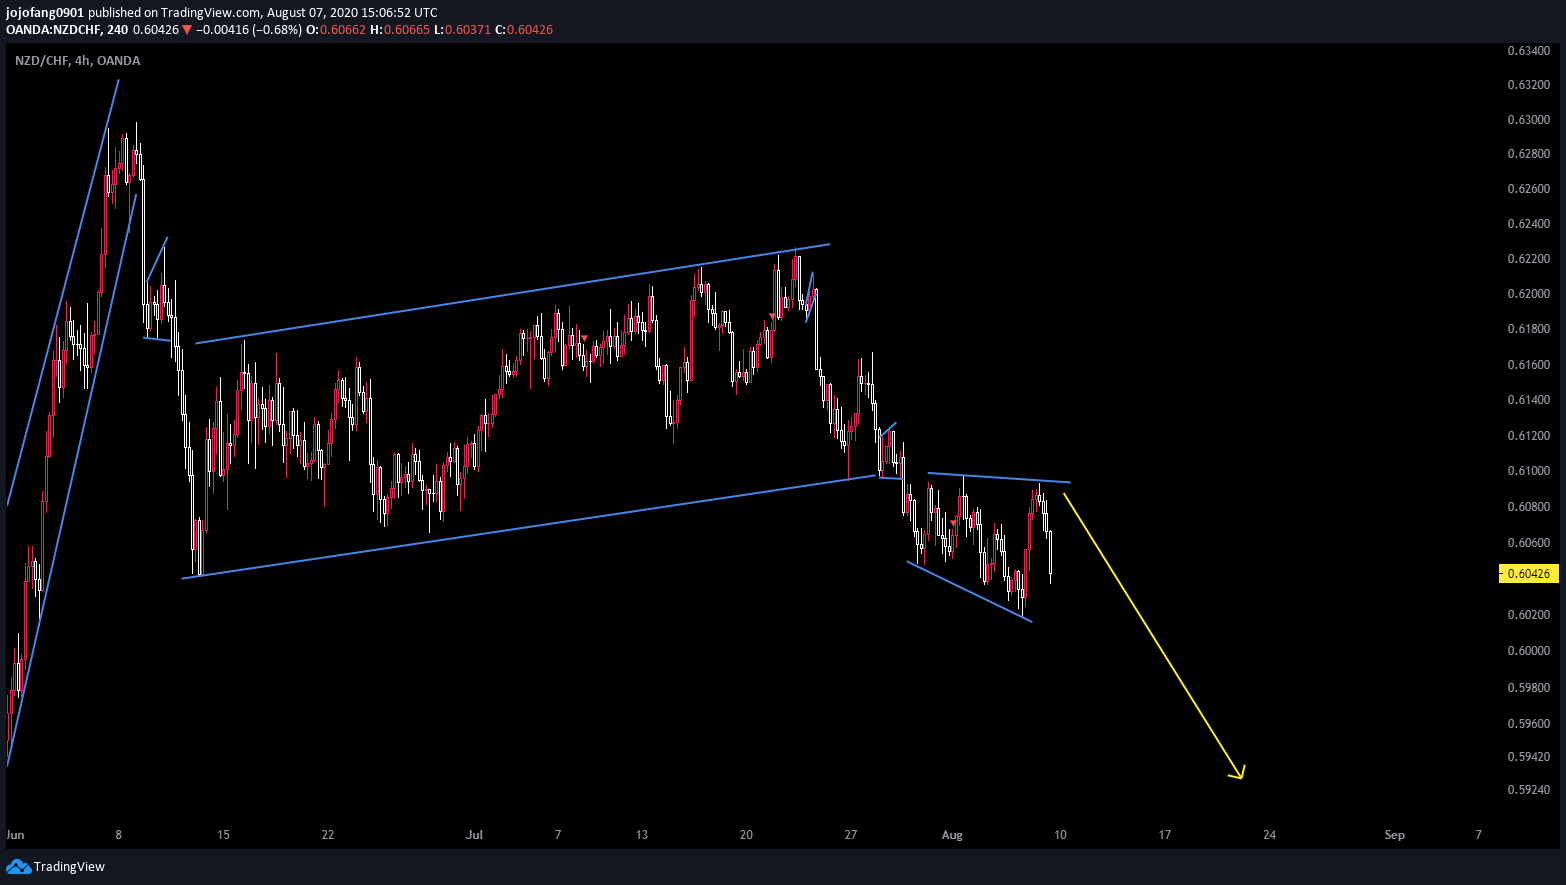Click the 0.59800 price axis label
This screenshot has height=885, width=1566.
[x=1528, y=688]
